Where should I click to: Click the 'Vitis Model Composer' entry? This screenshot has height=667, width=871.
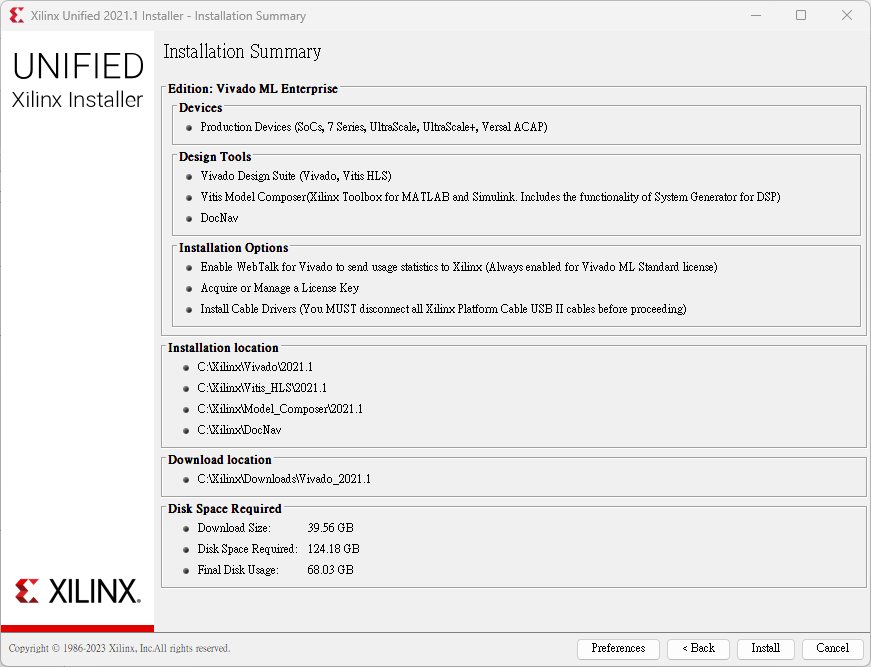tap(490, 197)
